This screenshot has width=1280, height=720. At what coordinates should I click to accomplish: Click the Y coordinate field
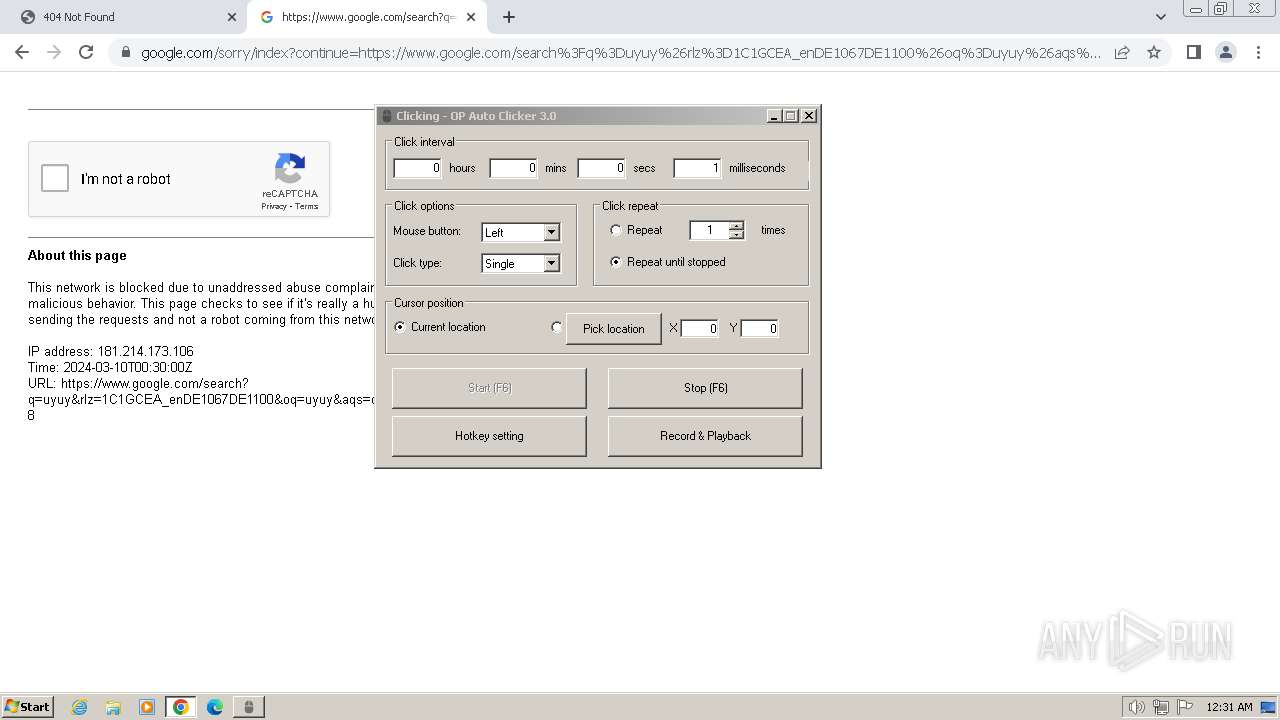pyautogui.click(x=760, y=328)
